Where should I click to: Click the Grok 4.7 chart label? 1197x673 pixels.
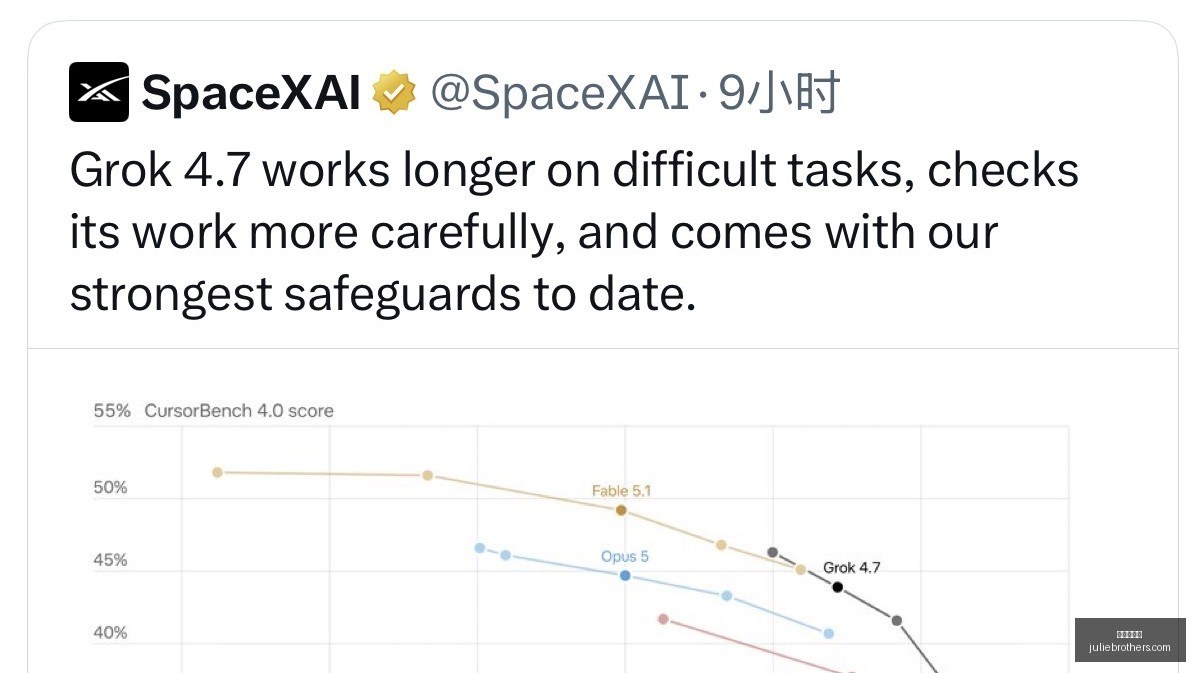click(851, 568)
